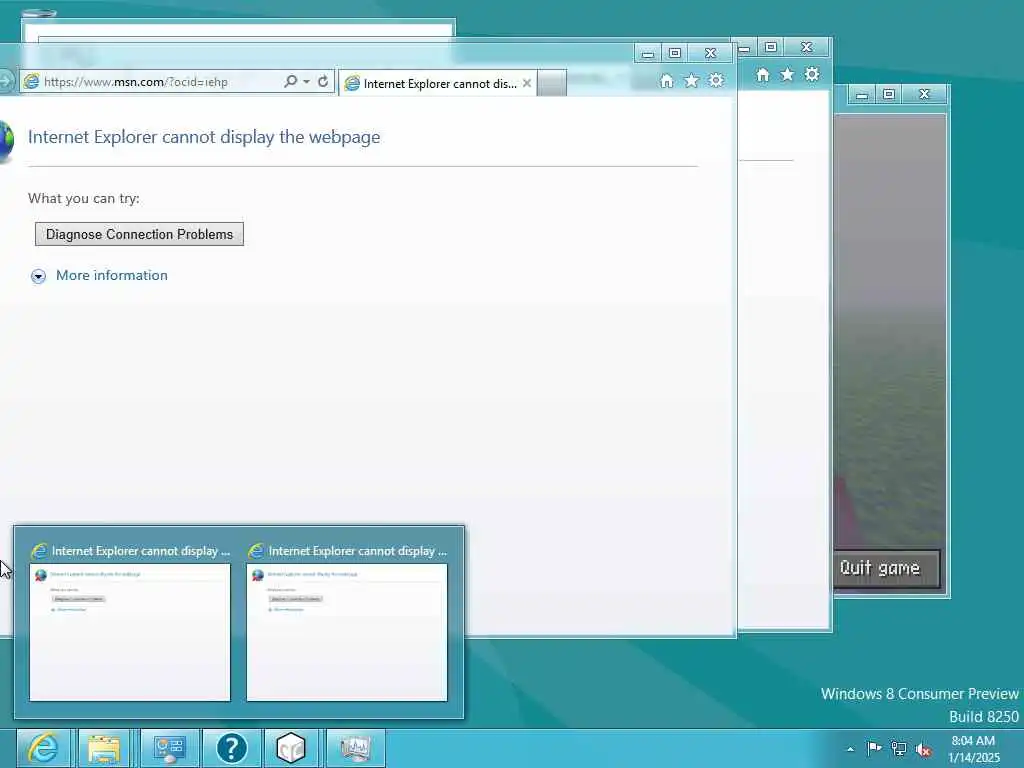
Task: Select the 'Internet Explorer cannot dis...' tab
Action: [x=439, y=84]
